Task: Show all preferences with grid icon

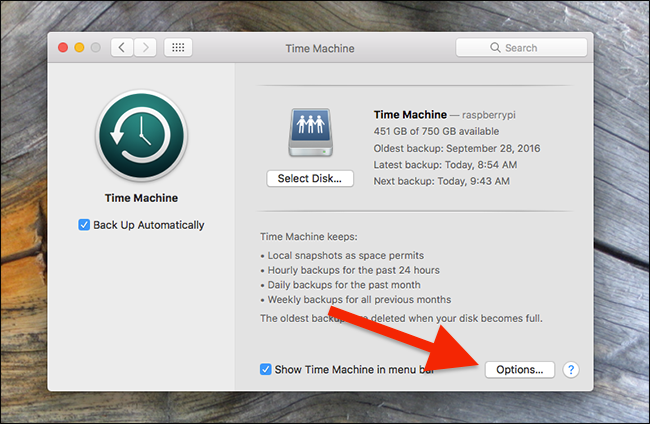Action: [x=178, y=48]
